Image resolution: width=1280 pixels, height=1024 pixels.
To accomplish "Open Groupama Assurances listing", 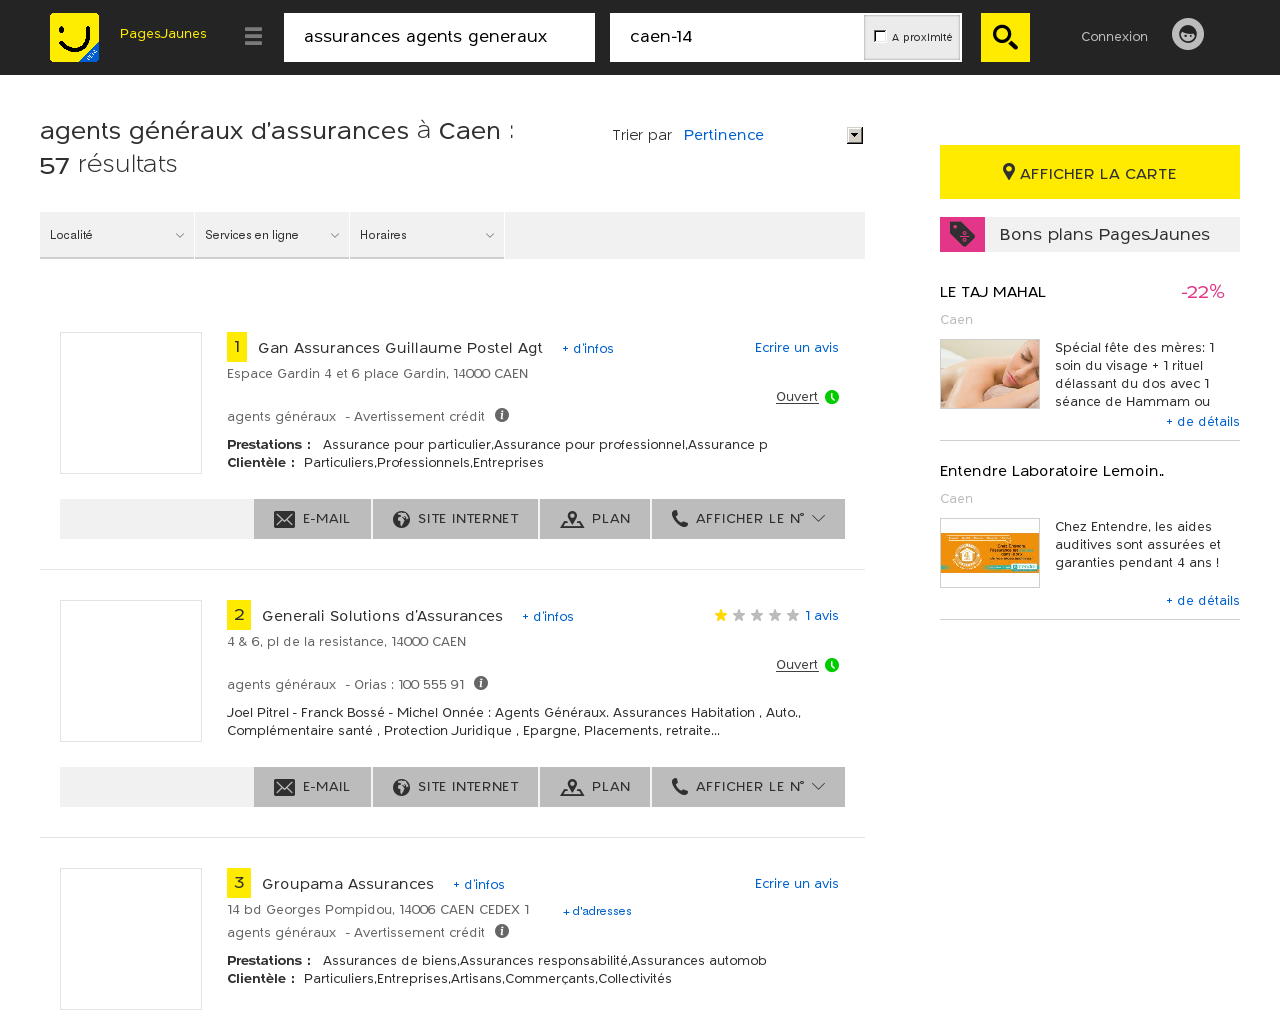I will 348,884.
